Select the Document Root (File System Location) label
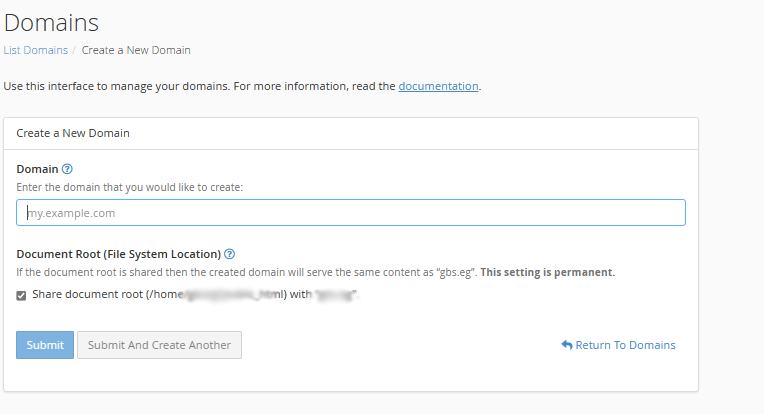764x414 pixels. click(118, 254)
